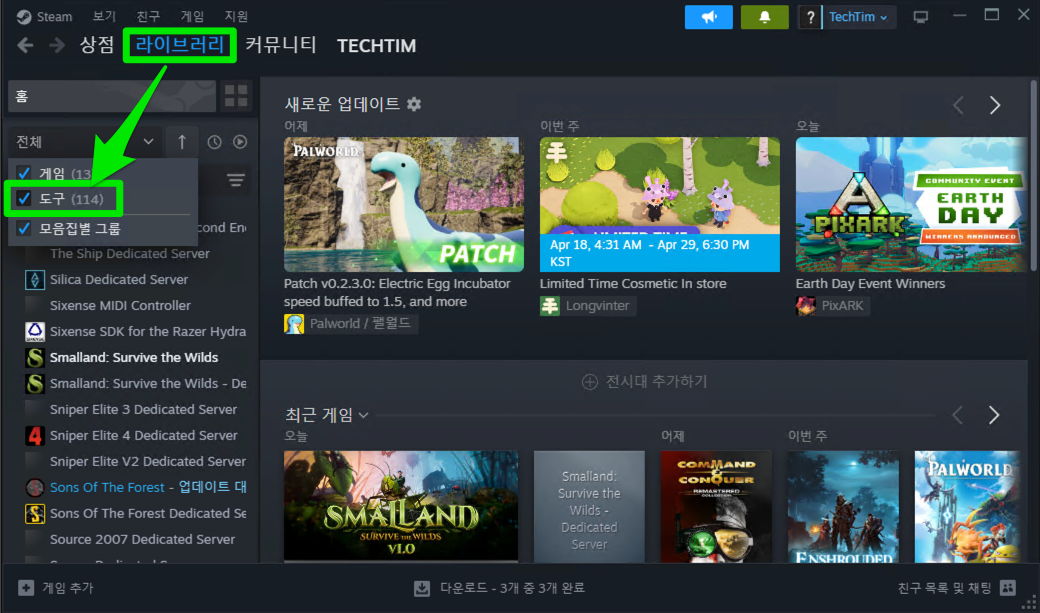This screenshot has height=613, width=1040.
Task: Open friends chat icon at bottom right
Action: click(1008, 588)
